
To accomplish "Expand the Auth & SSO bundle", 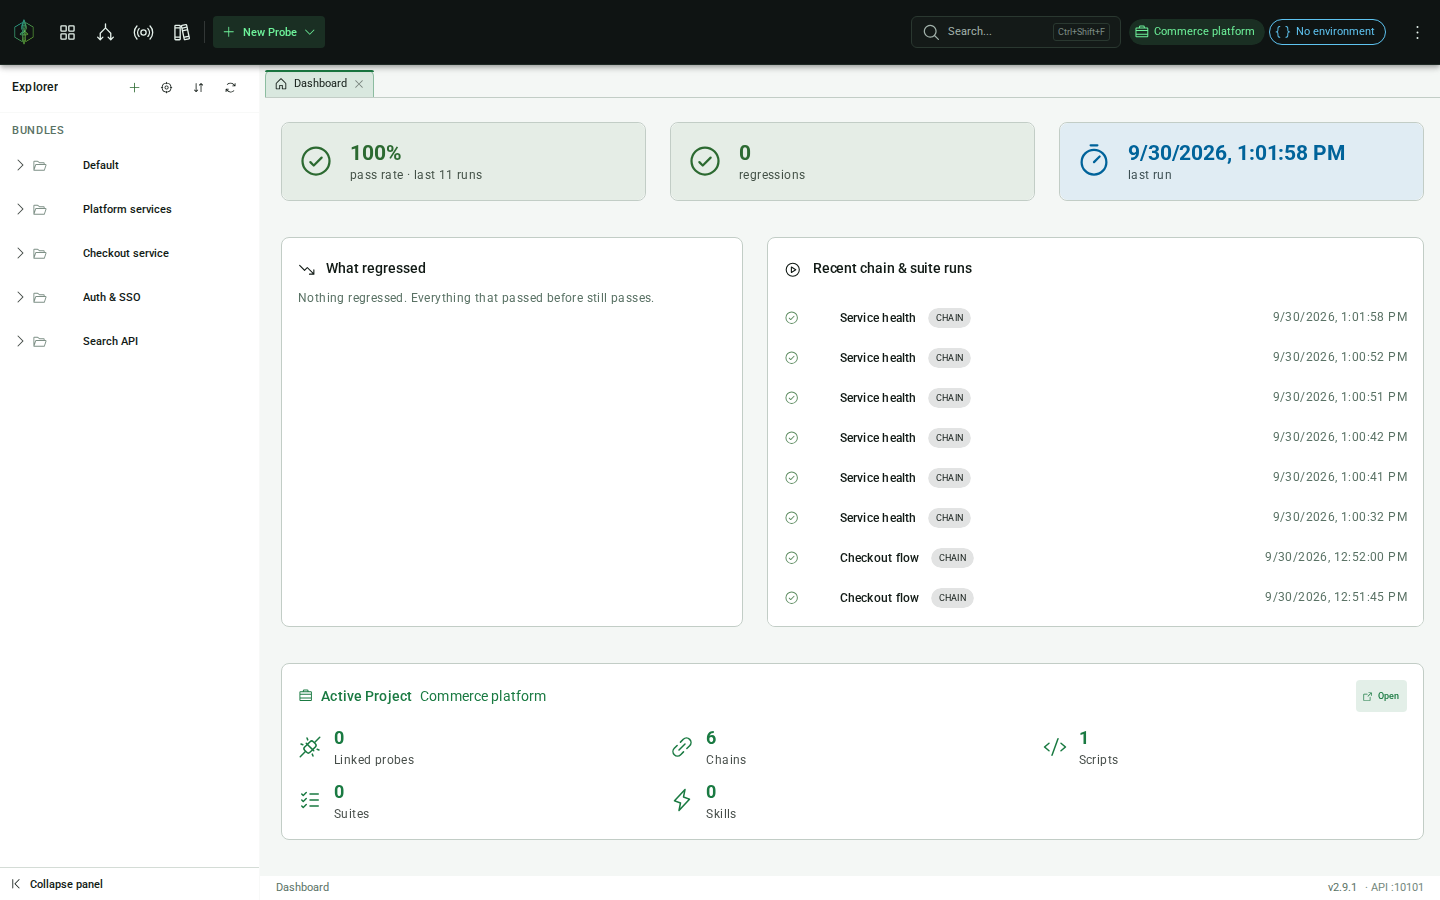I will point(20,297).
